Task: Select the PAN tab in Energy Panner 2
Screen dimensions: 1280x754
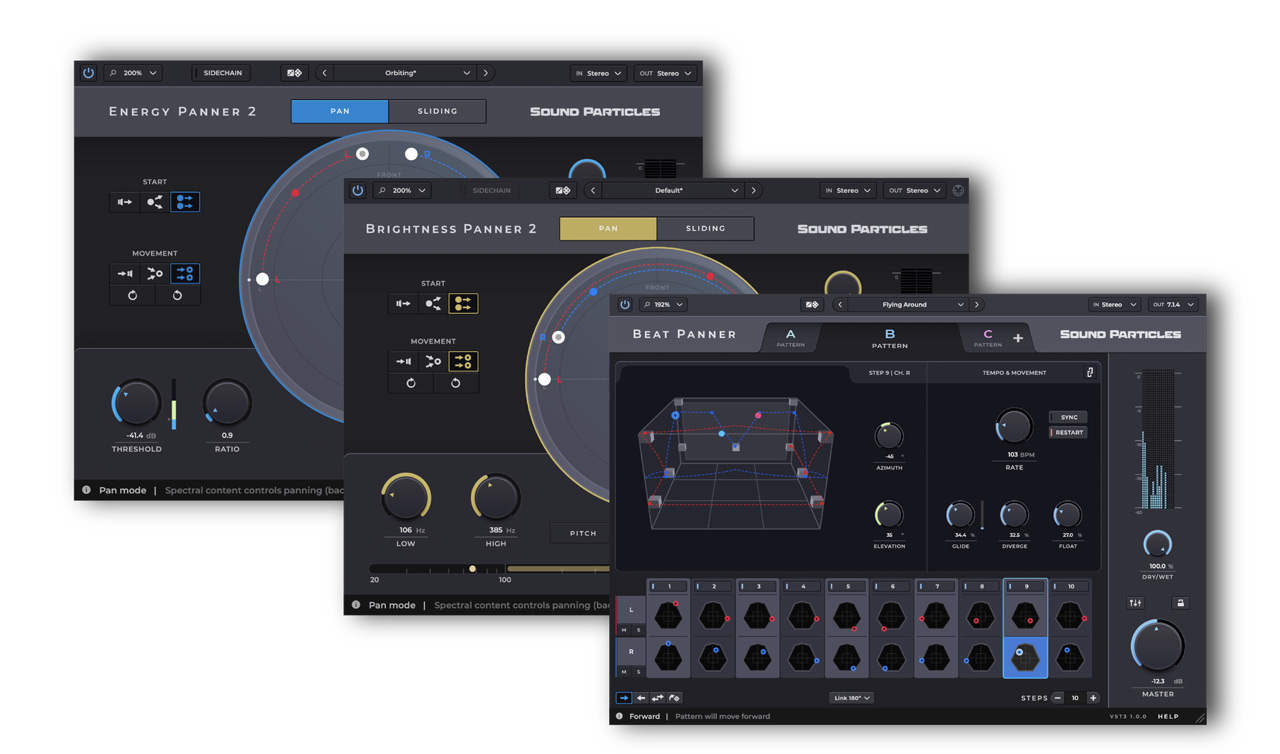Action: [340, 111]
